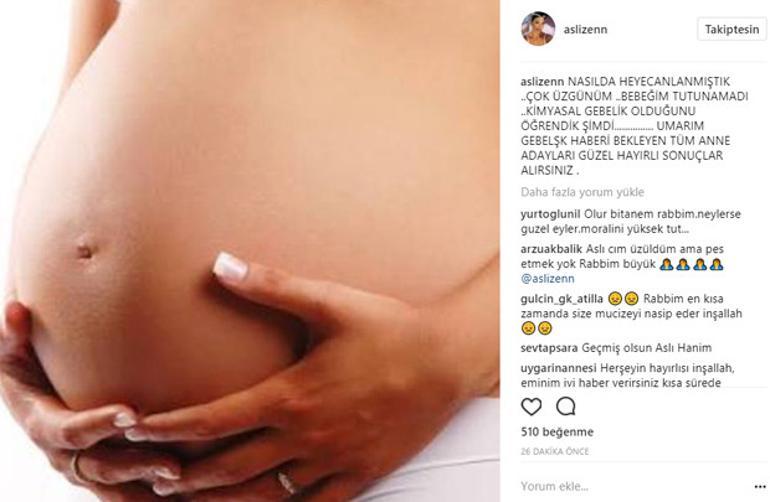Visit uygarinannesi commenter profile
This screenshot has height=502, width=770.
click(558, 368)
